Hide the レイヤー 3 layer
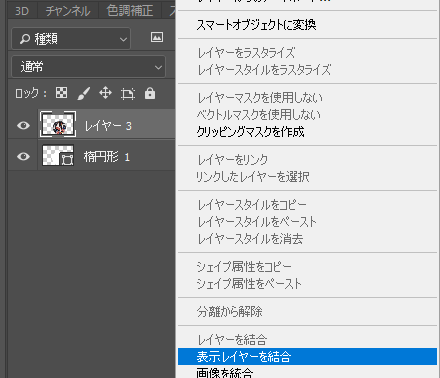Image resolution: width=440 pixels, height=378 pixels. [23, 125]
